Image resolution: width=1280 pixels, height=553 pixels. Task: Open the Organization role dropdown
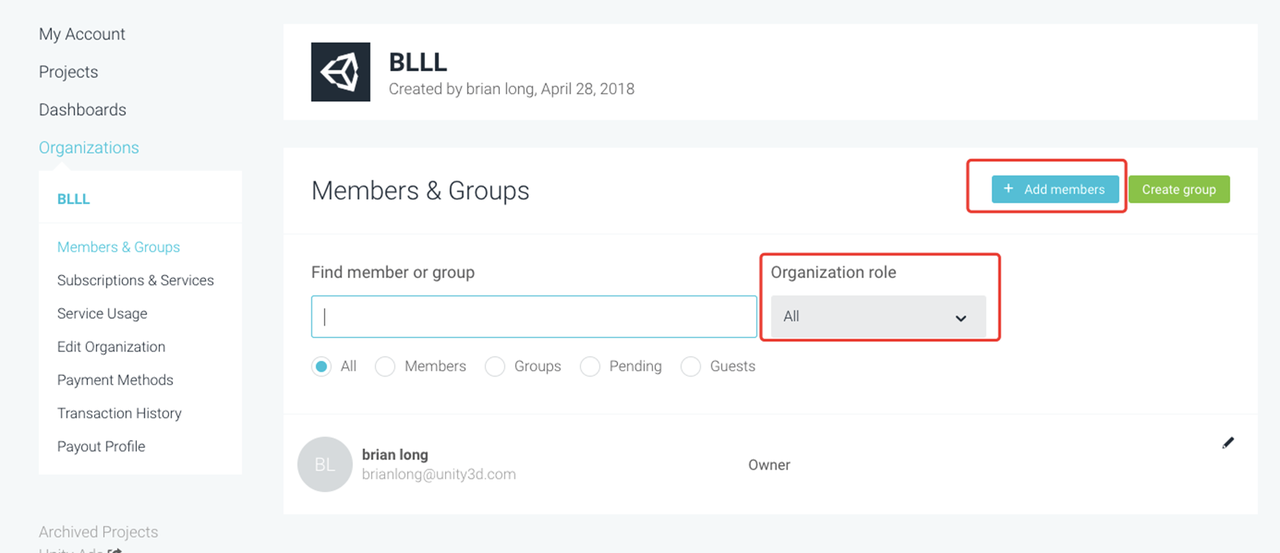pos(878,317)
